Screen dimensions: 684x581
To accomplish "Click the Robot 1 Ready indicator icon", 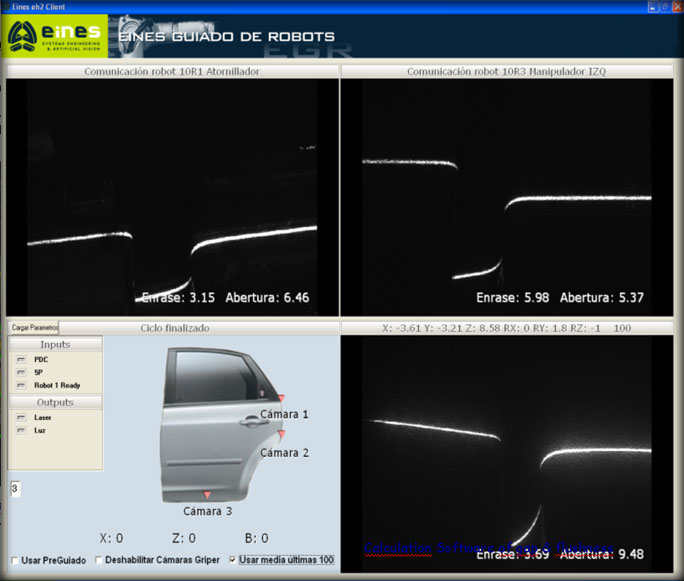I will point(21,385).
